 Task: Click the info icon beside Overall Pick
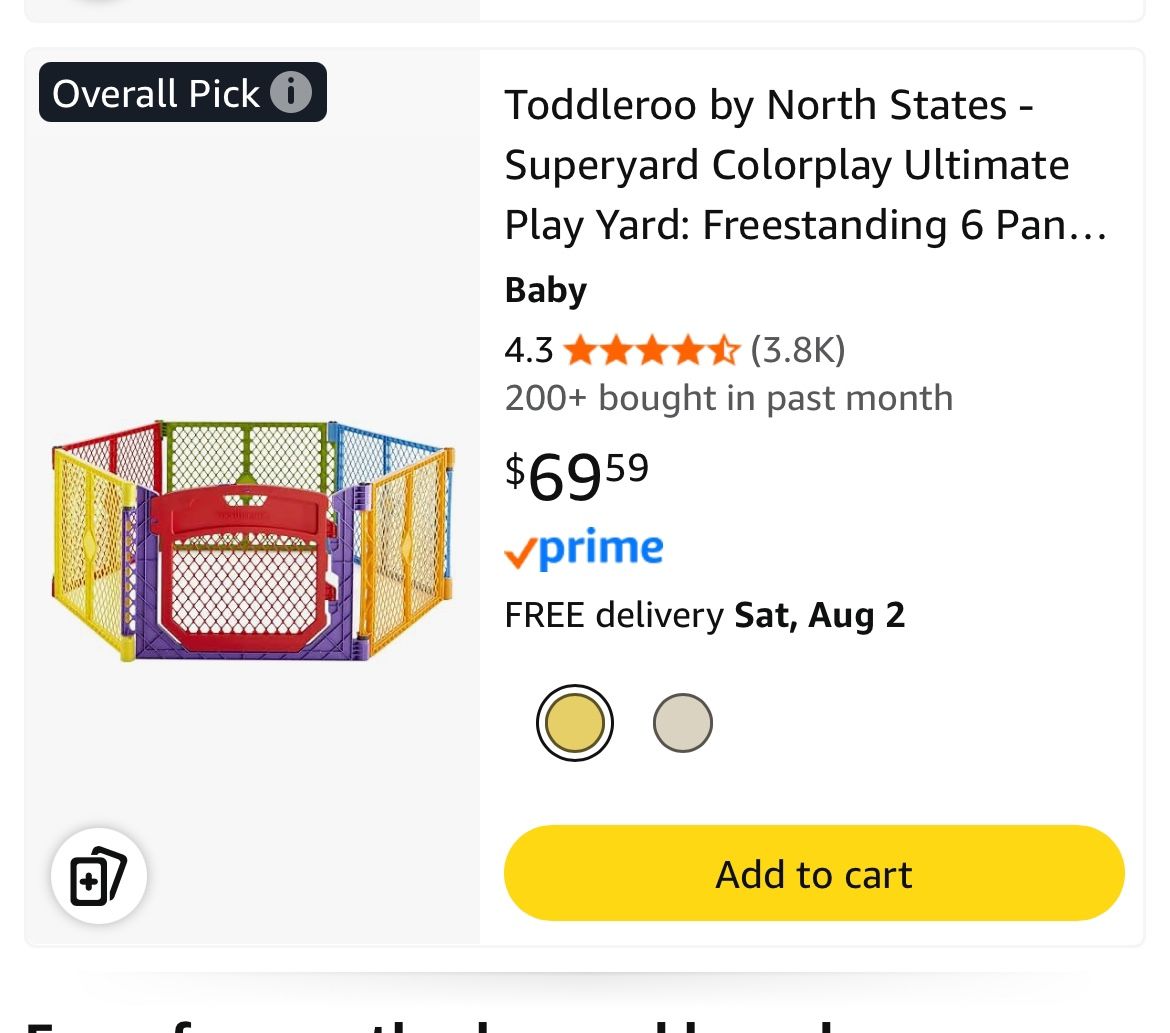[x=291, y=93]
